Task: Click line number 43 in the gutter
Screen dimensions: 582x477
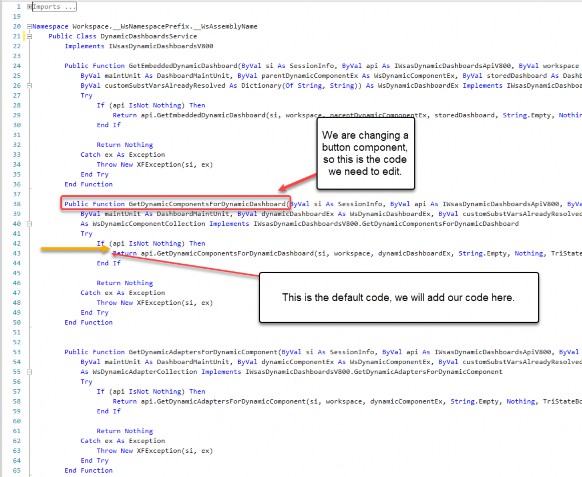Action: pos(17,254)
